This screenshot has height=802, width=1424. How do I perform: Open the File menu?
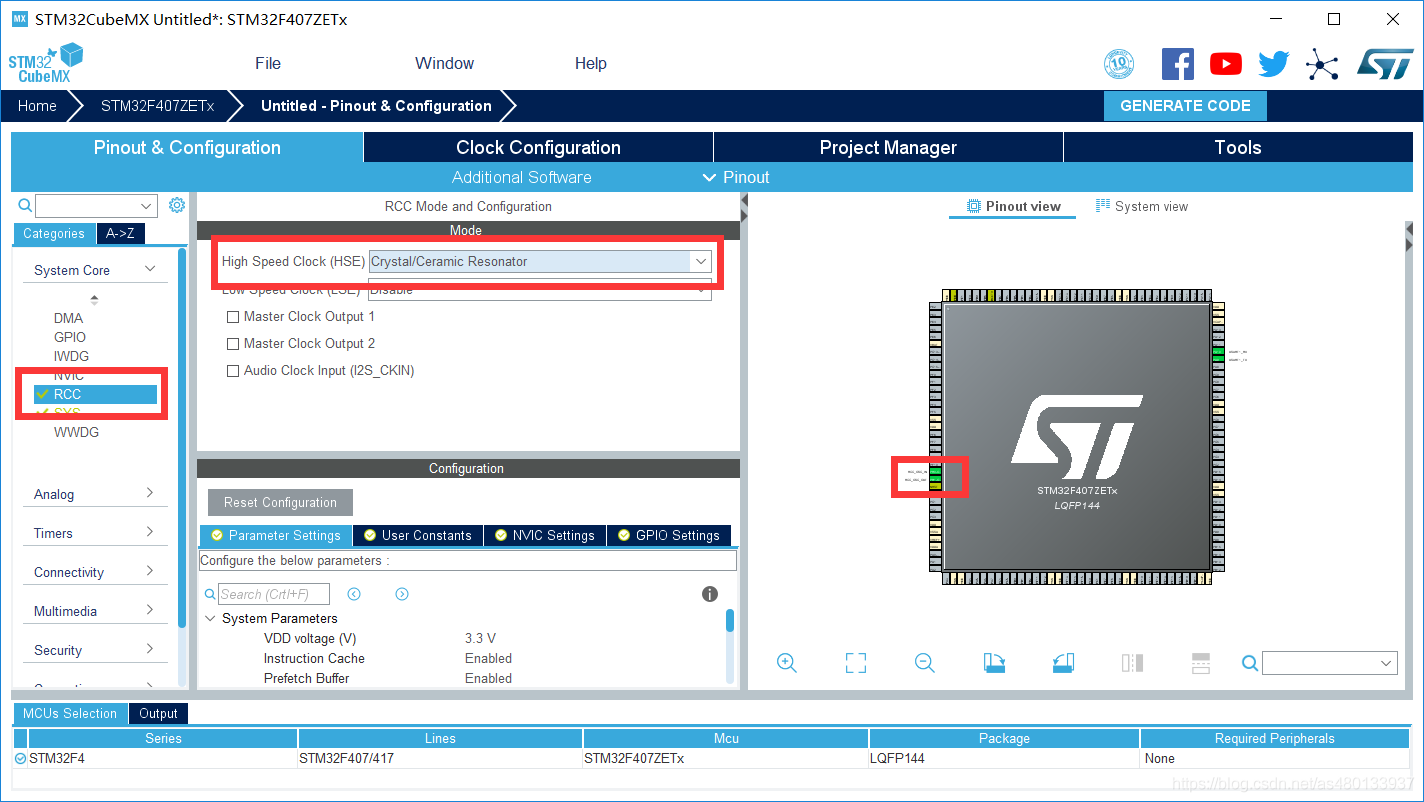268,63
